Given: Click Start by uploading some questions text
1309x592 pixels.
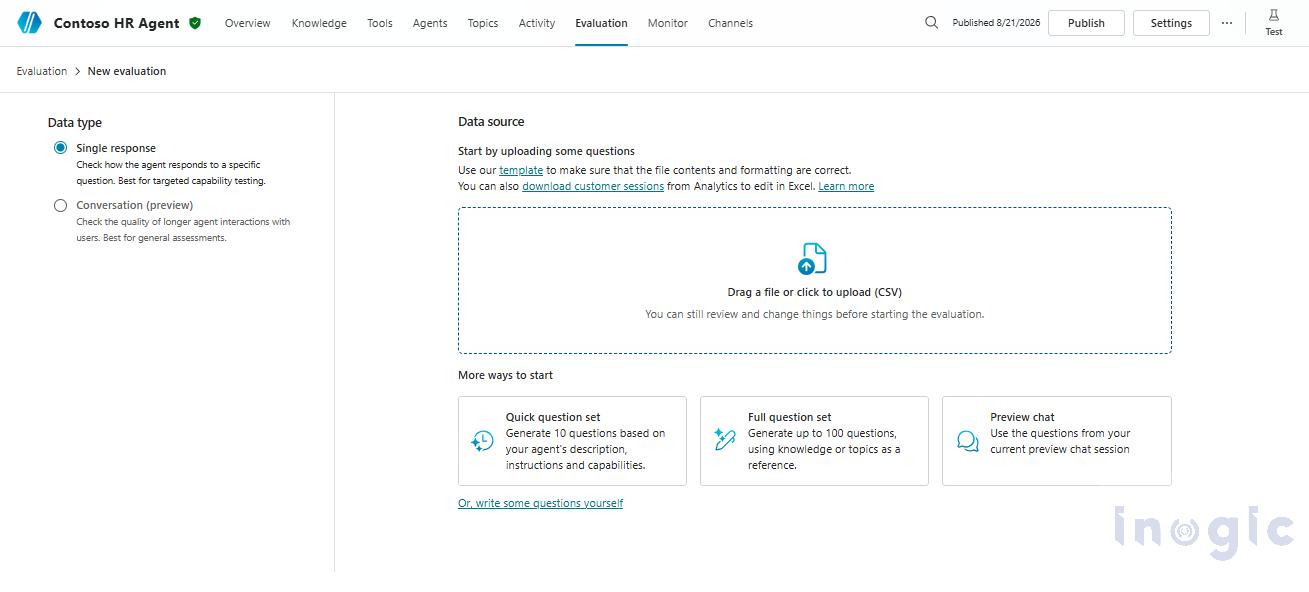Looking at the screenshot, I should point(546,151).
